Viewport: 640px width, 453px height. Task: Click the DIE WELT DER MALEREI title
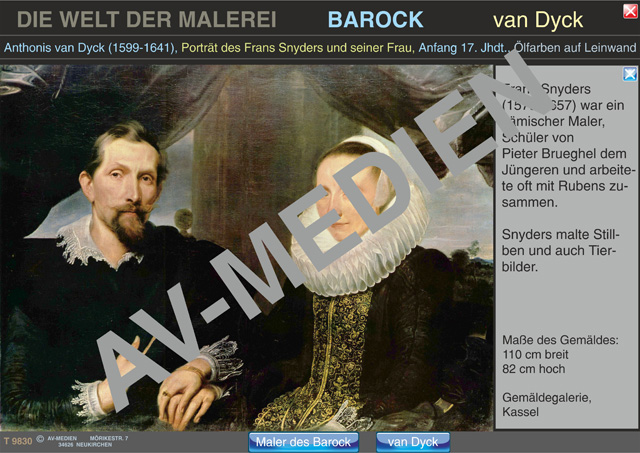click(x=147, y=20)
